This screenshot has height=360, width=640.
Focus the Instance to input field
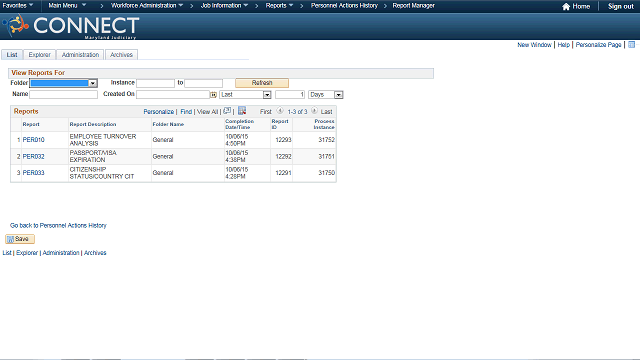tap(204, 83)
